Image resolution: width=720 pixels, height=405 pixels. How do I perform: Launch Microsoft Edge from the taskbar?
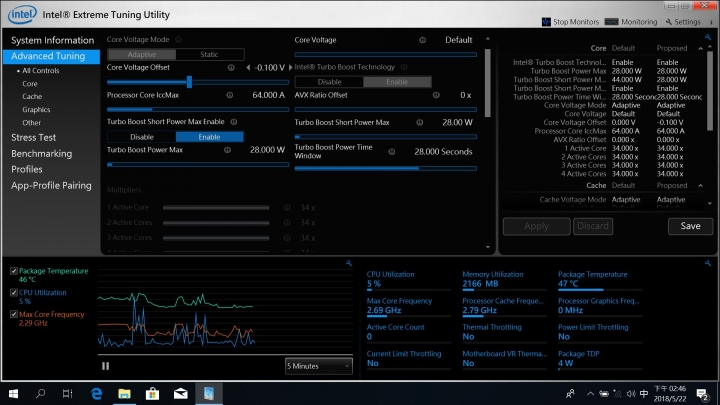click(96, 394)
